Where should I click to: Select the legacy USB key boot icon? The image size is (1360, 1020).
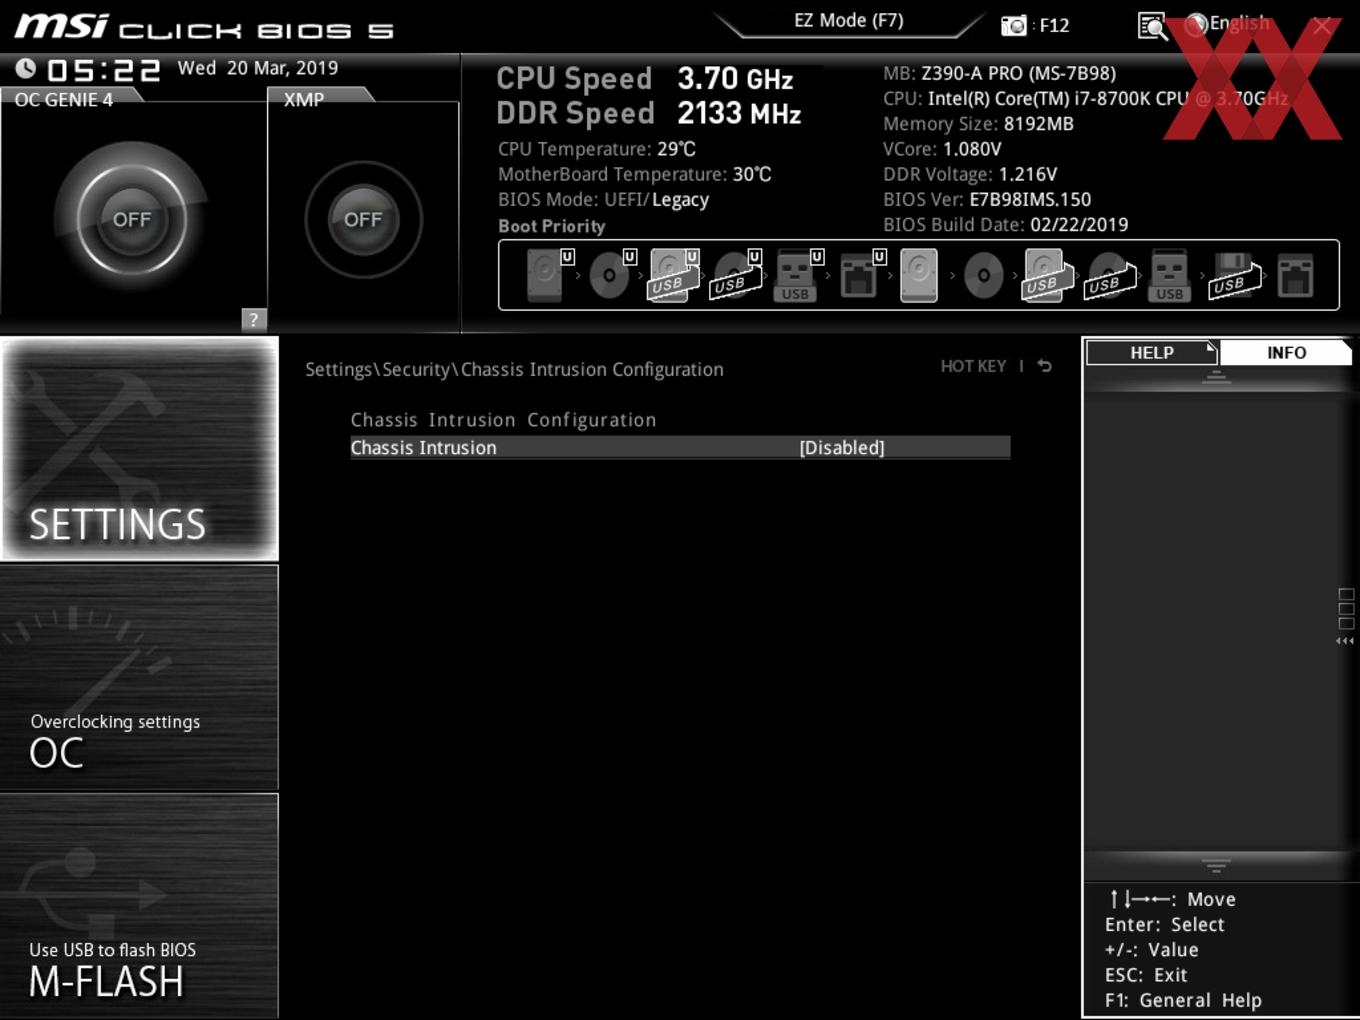1169,275
